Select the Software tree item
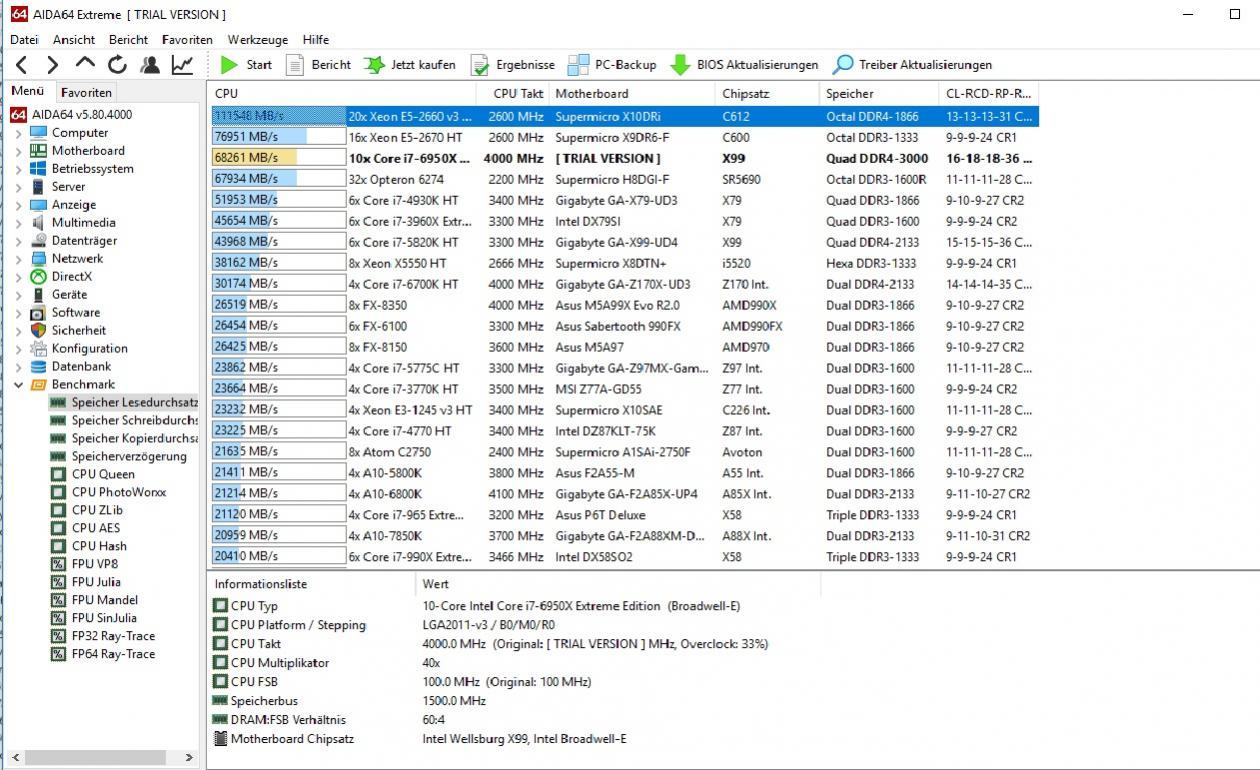This screenshot has height=770, width=1260. pyautogui.click(x=76, y=312)
